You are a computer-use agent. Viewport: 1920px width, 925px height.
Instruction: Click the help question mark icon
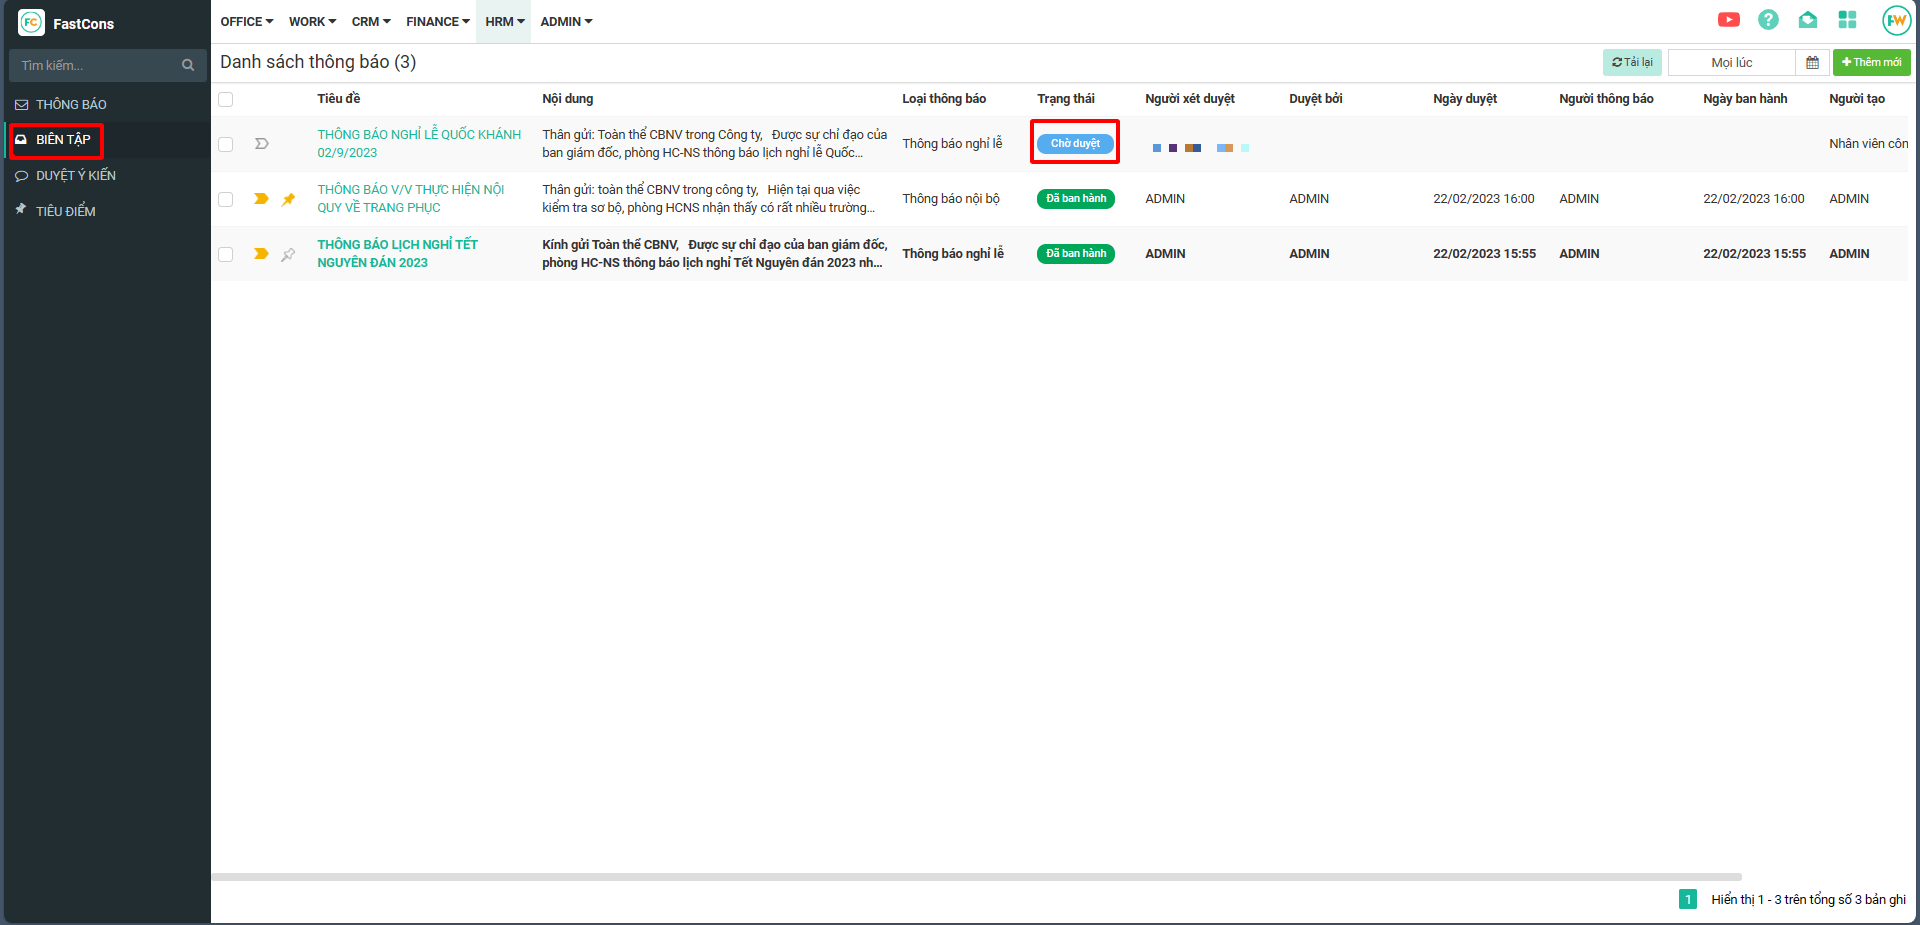click(x=1768, y=20)
